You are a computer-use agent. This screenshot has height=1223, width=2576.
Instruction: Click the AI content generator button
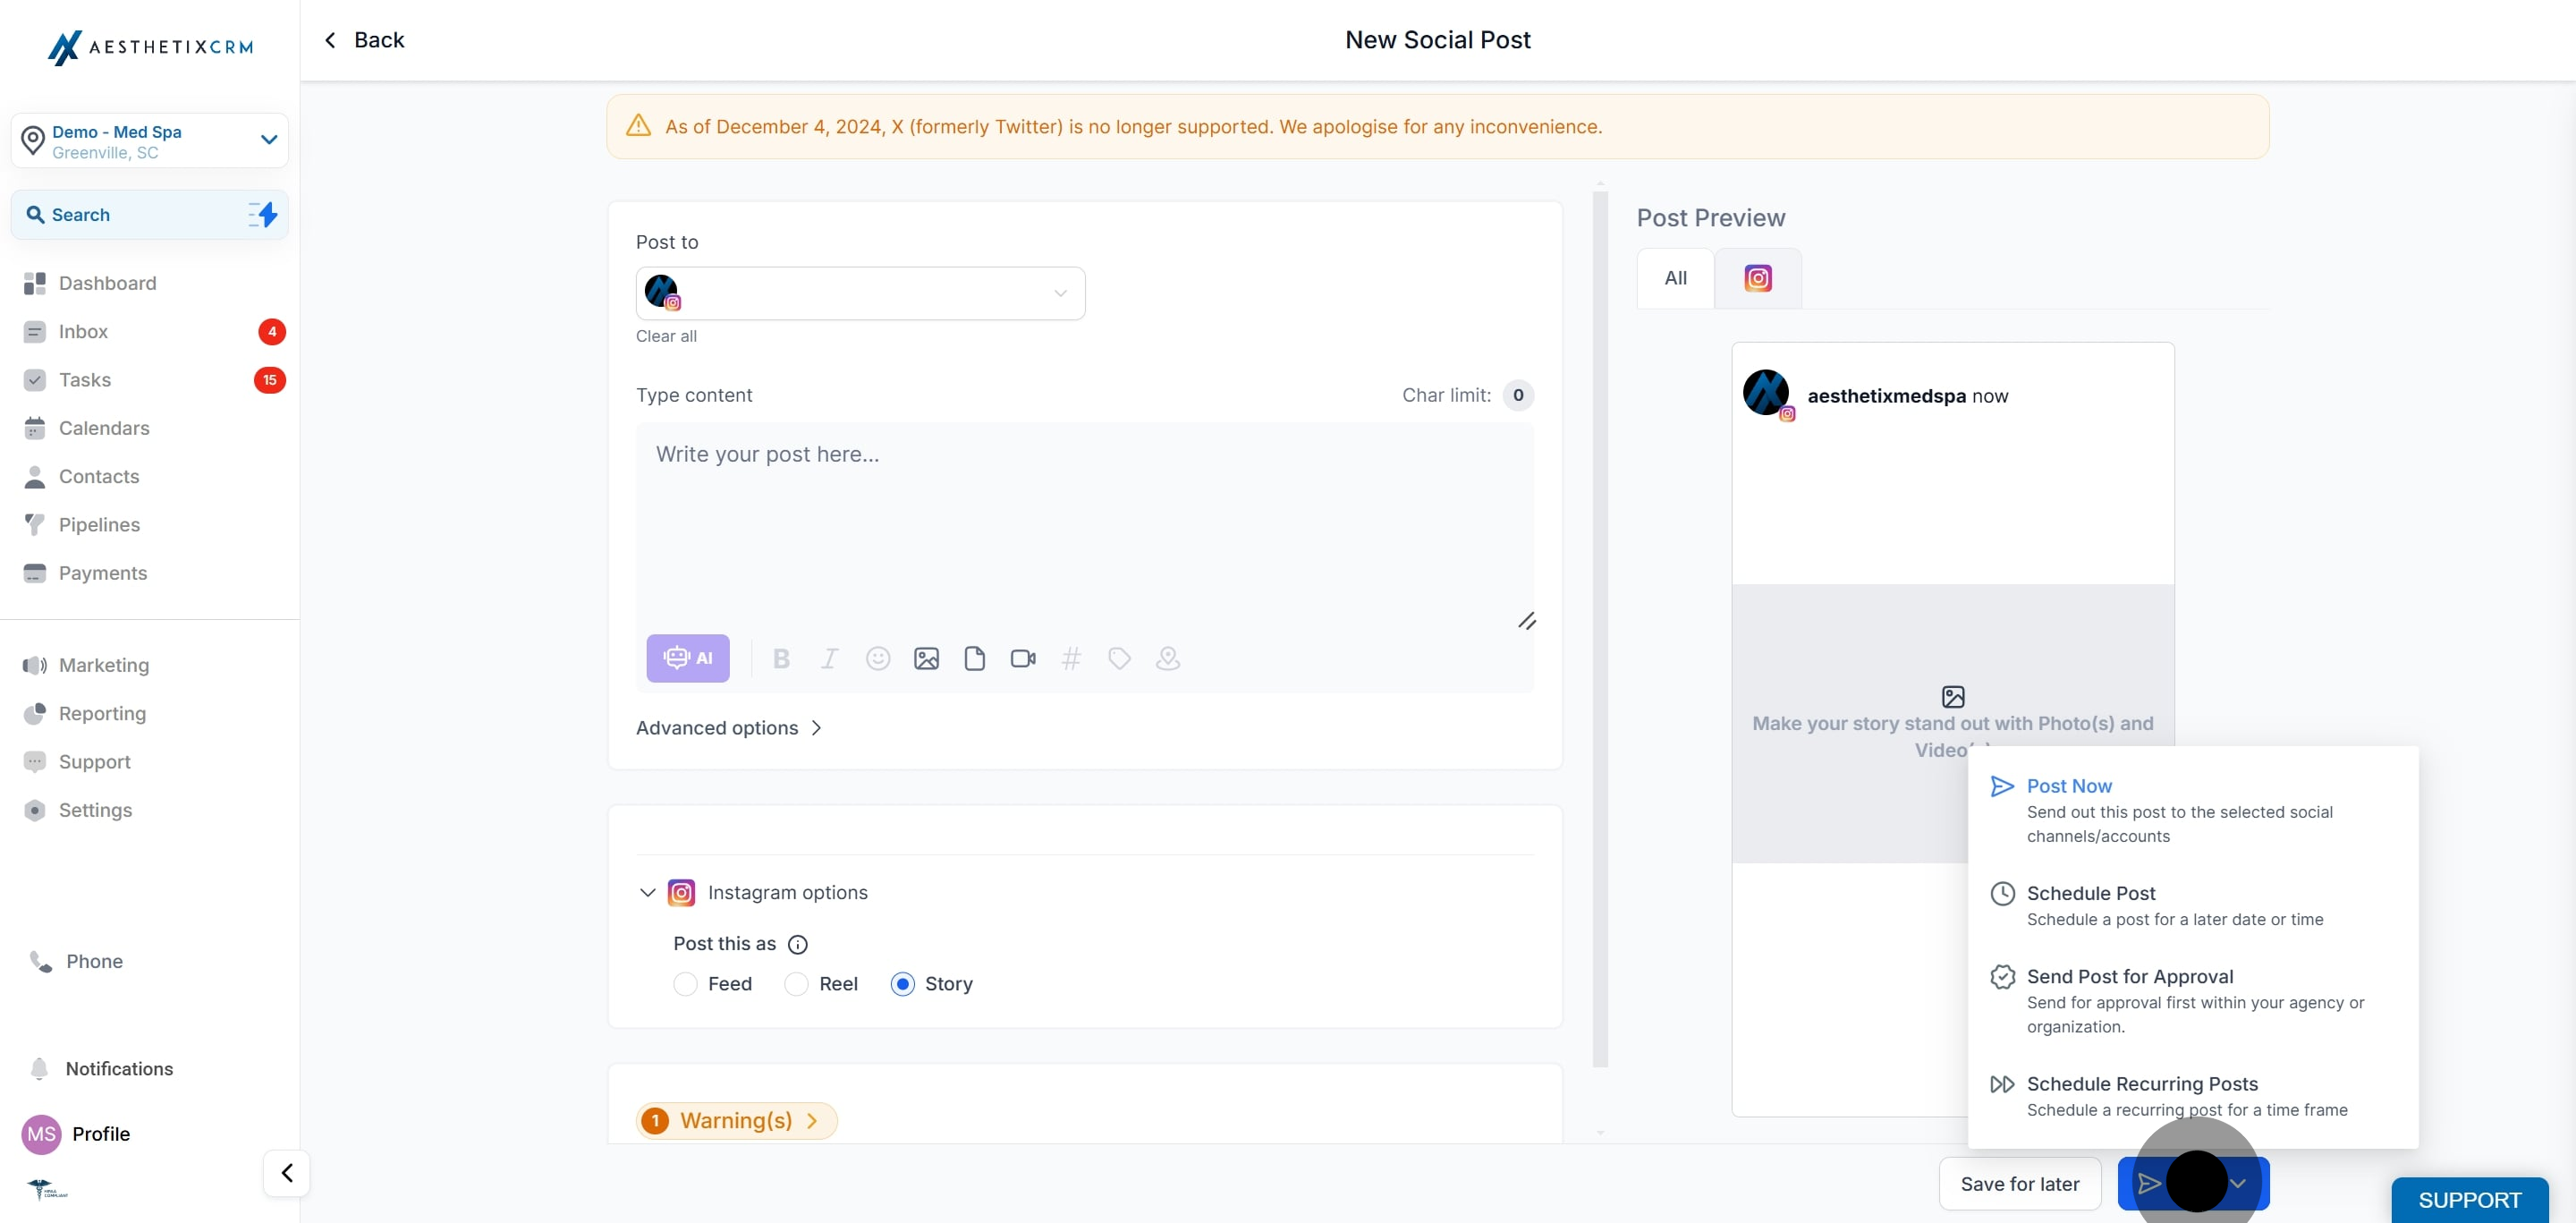click(x=687, y=658)
